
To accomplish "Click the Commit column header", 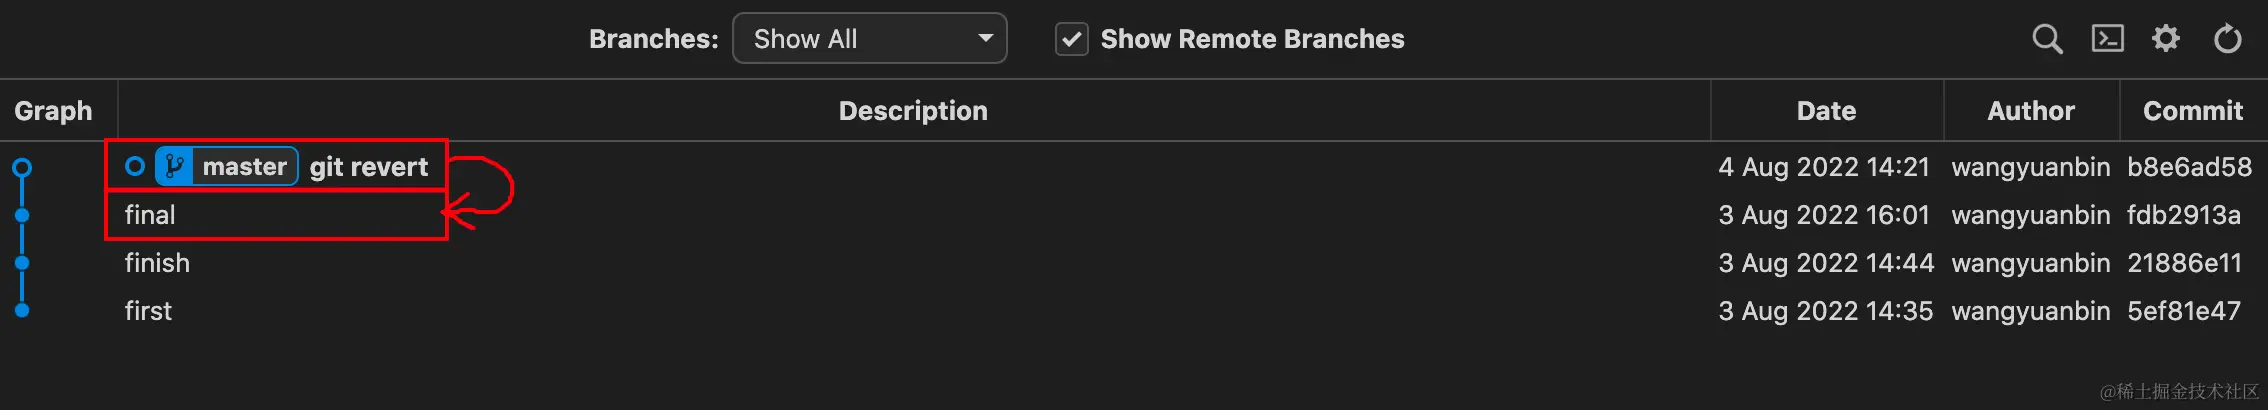I will [2192, 111].
